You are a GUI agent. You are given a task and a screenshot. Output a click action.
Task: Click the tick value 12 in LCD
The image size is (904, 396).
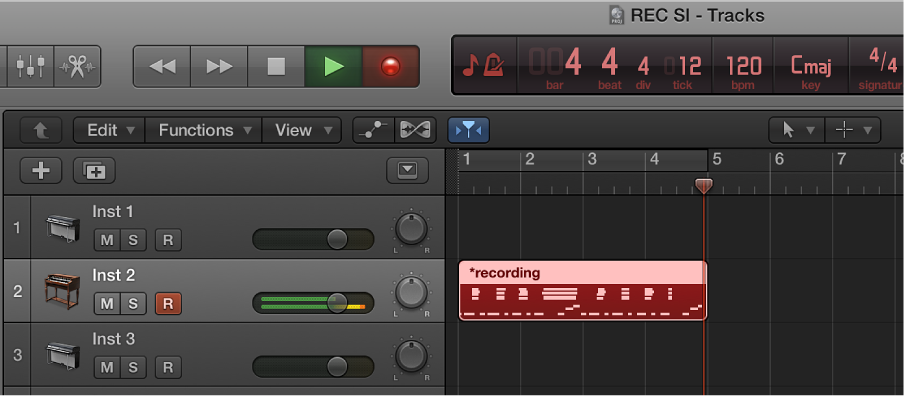[x=690, y=67]
